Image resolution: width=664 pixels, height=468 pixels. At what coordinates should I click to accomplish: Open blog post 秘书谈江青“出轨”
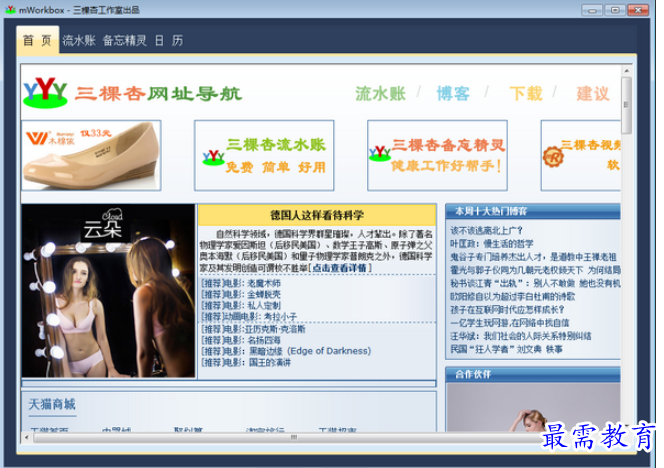535,283
